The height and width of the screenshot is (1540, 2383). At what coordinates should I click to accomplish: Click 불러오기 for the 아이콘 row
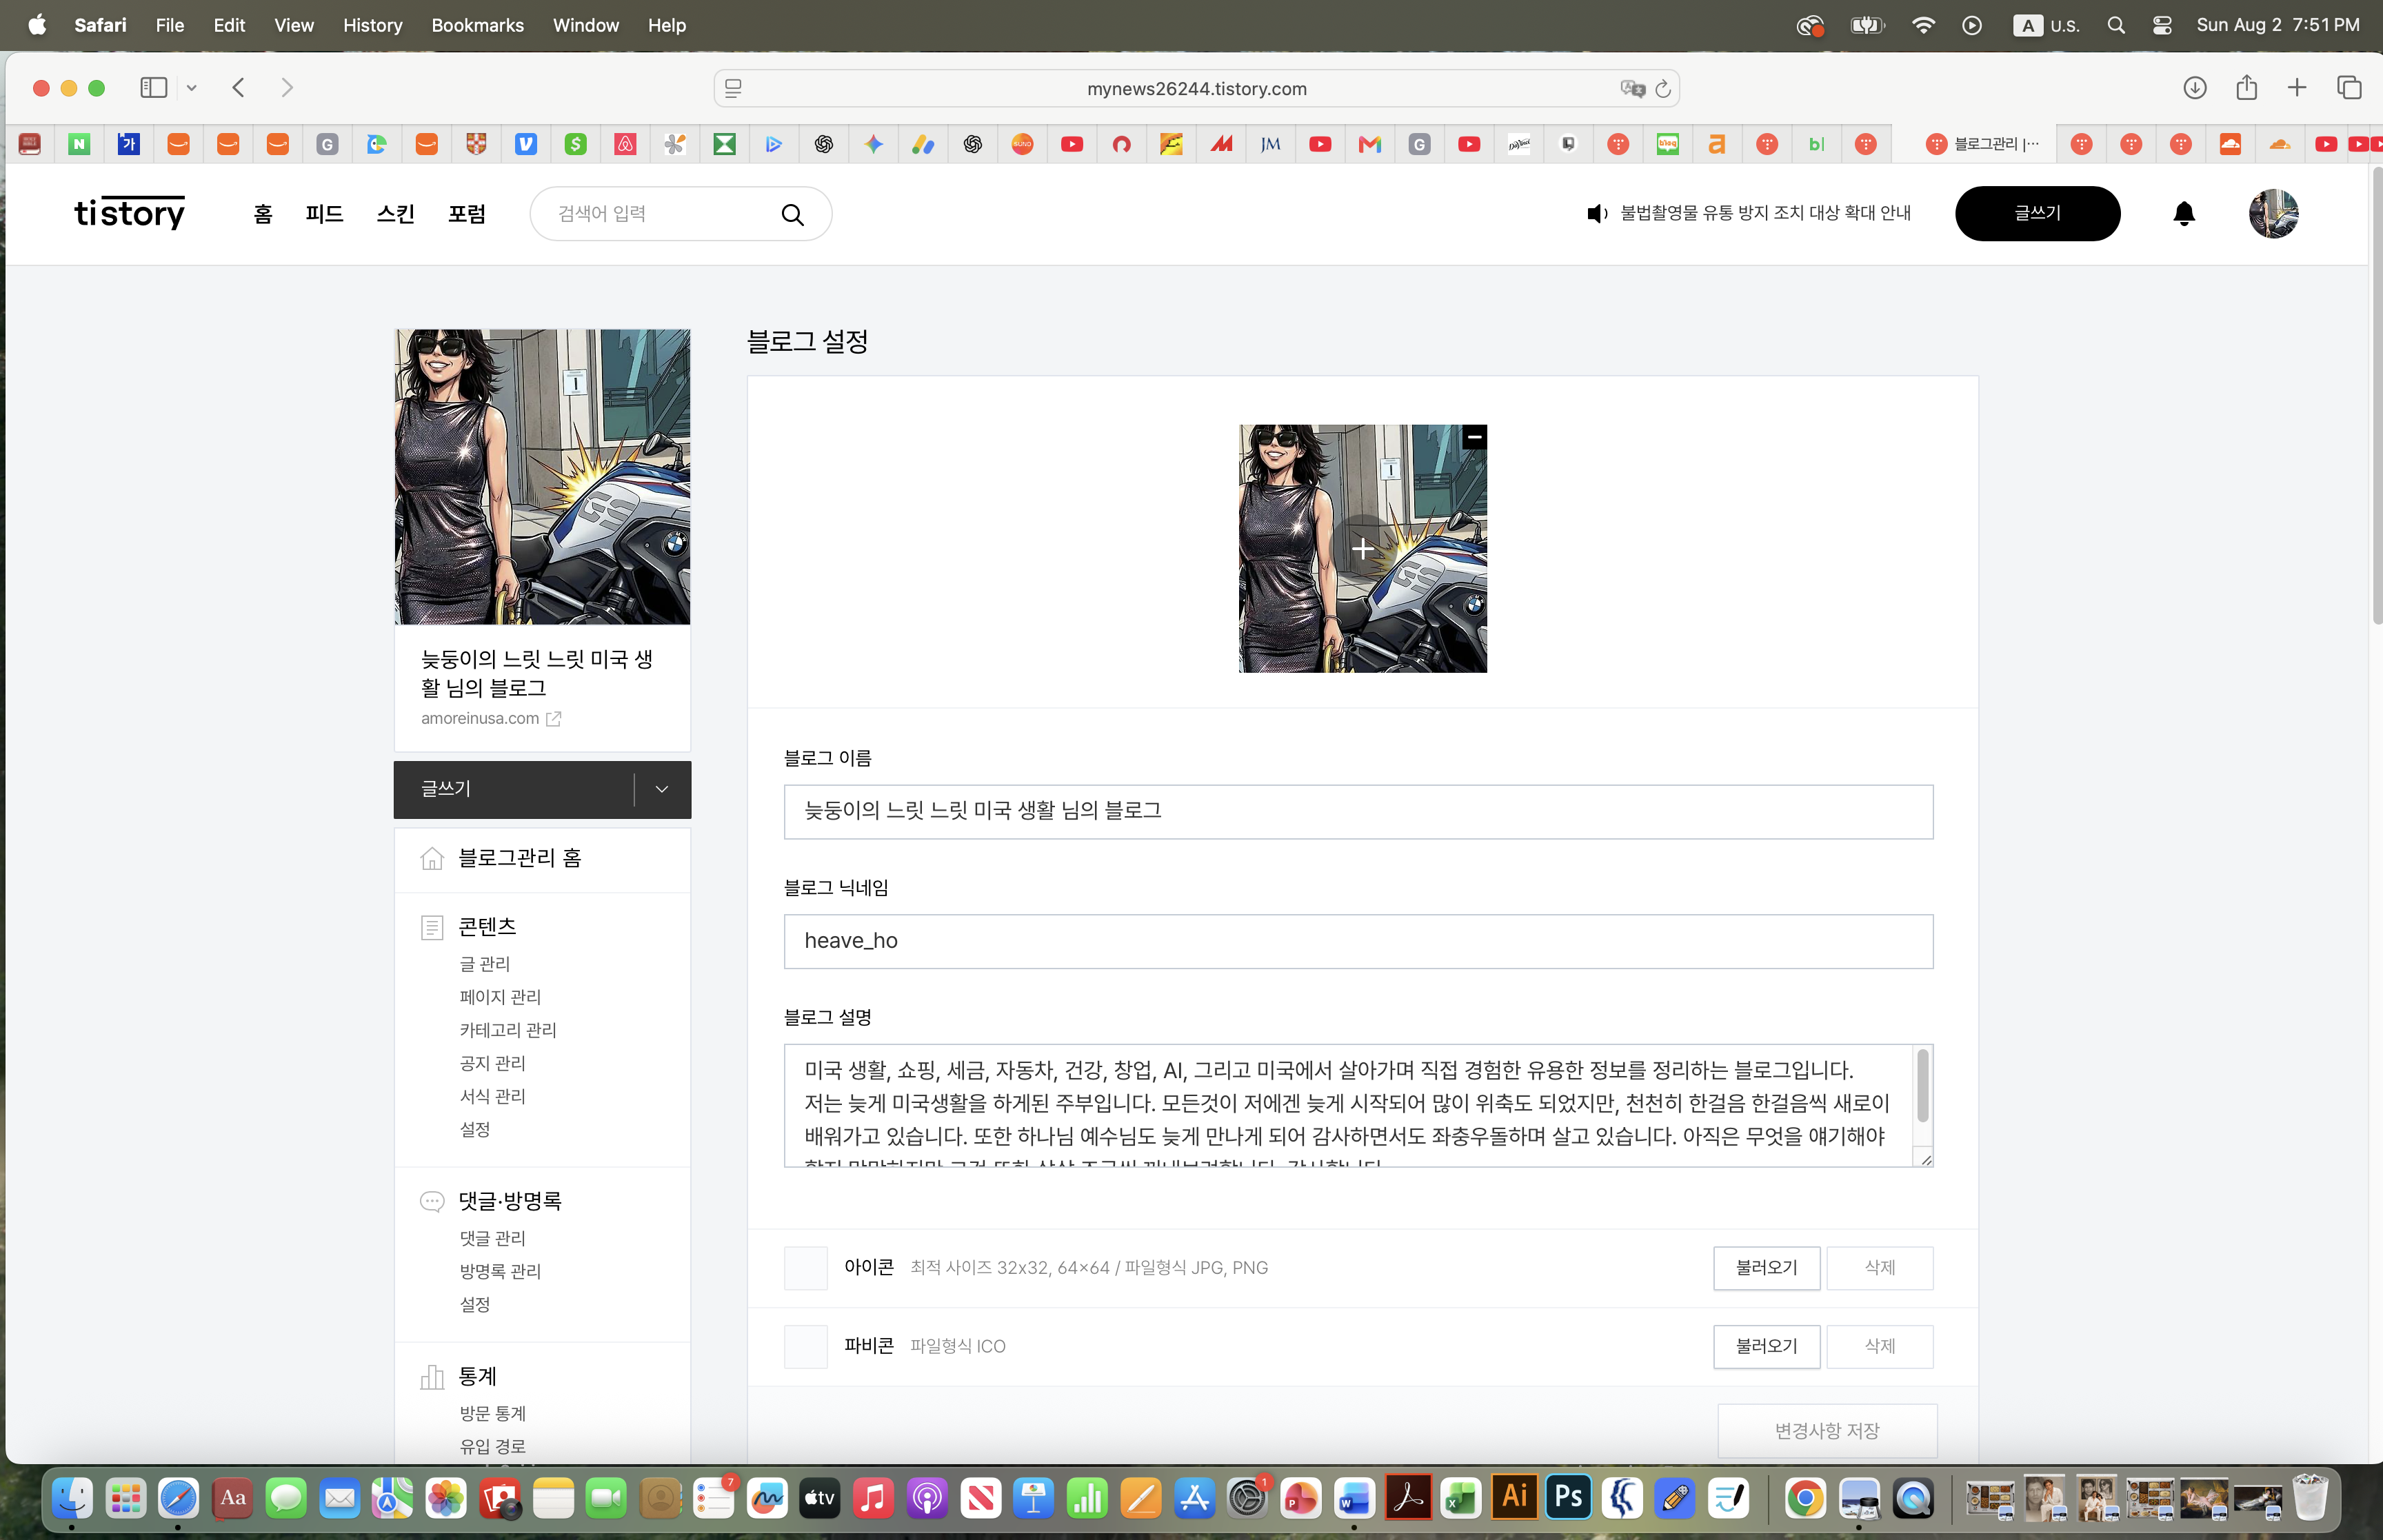coord(1766,1268)
